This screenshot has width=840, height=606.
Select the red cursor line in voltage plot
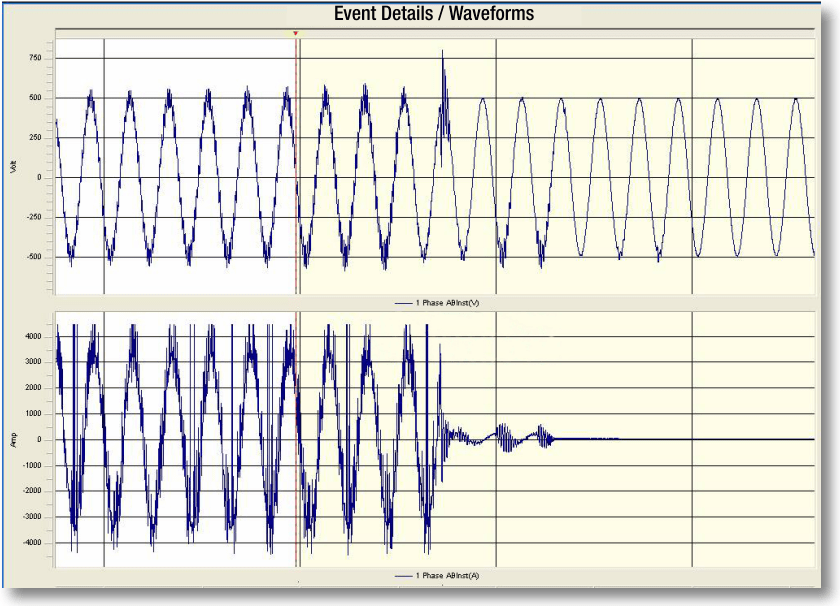click(x=296, y=200)
